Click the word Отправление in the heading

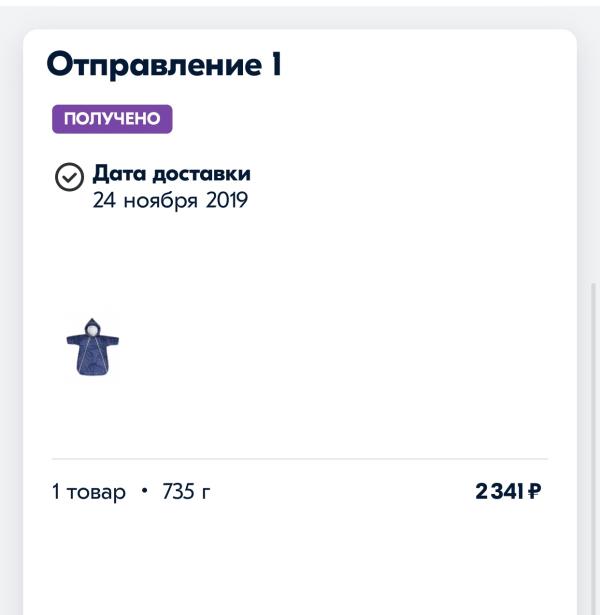pos(155,66)
